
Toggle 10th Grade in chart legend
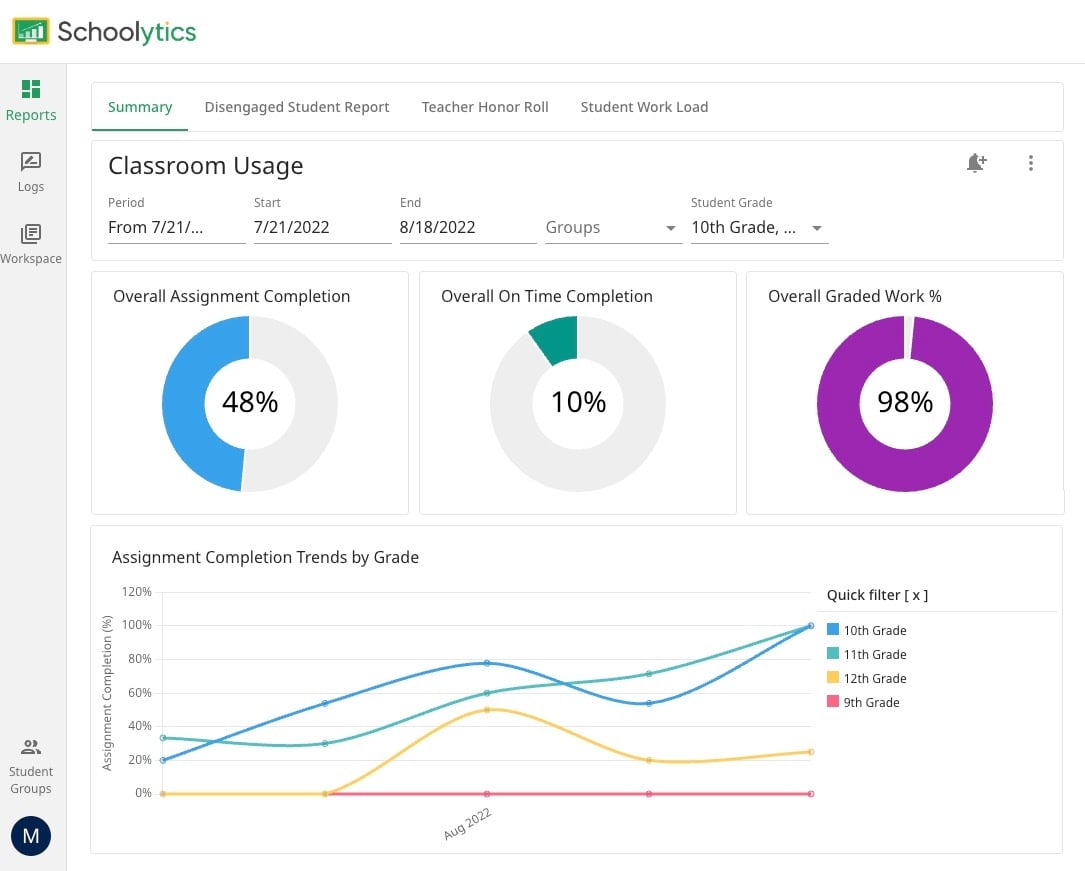click(866, 630)
